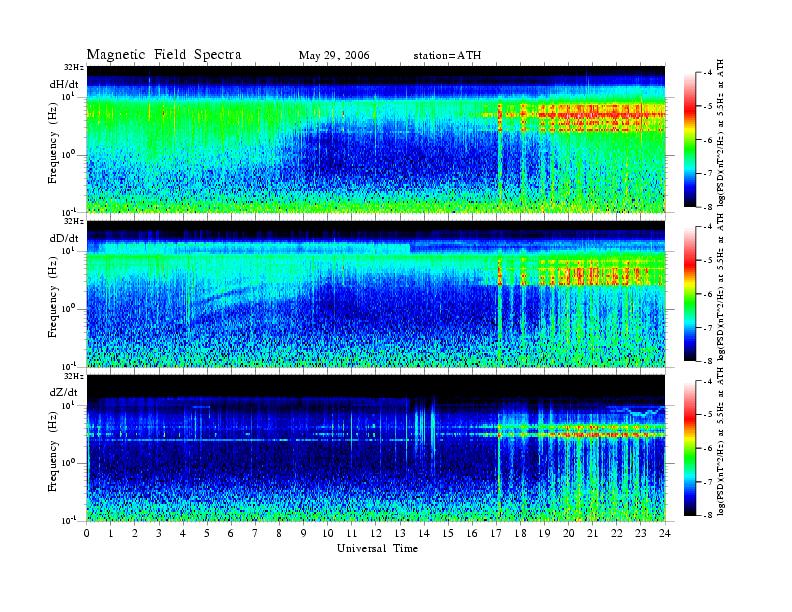Click hour 19 on the Universal Time axis

click(544, 533)
